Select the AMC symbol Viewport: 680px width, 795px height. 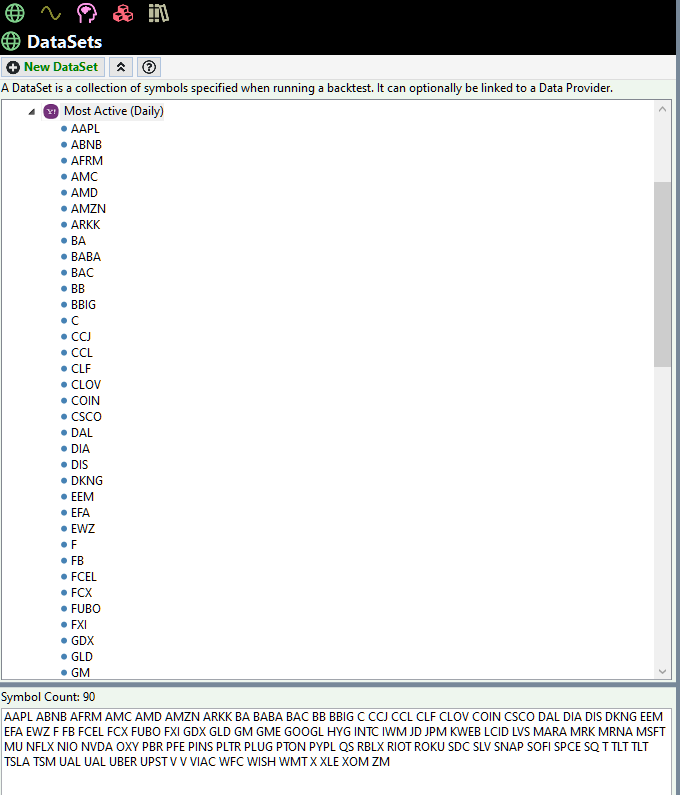click(84, 177)
